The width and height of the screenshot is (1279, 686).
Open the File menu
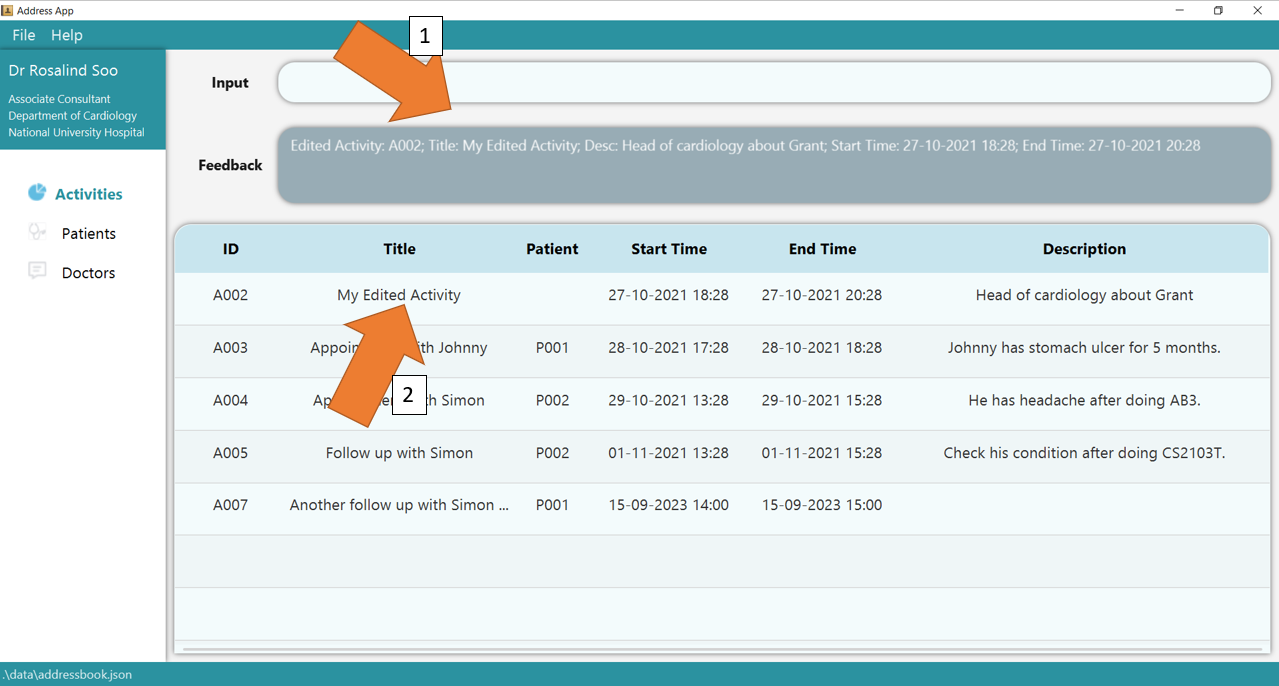pos(23,35)
